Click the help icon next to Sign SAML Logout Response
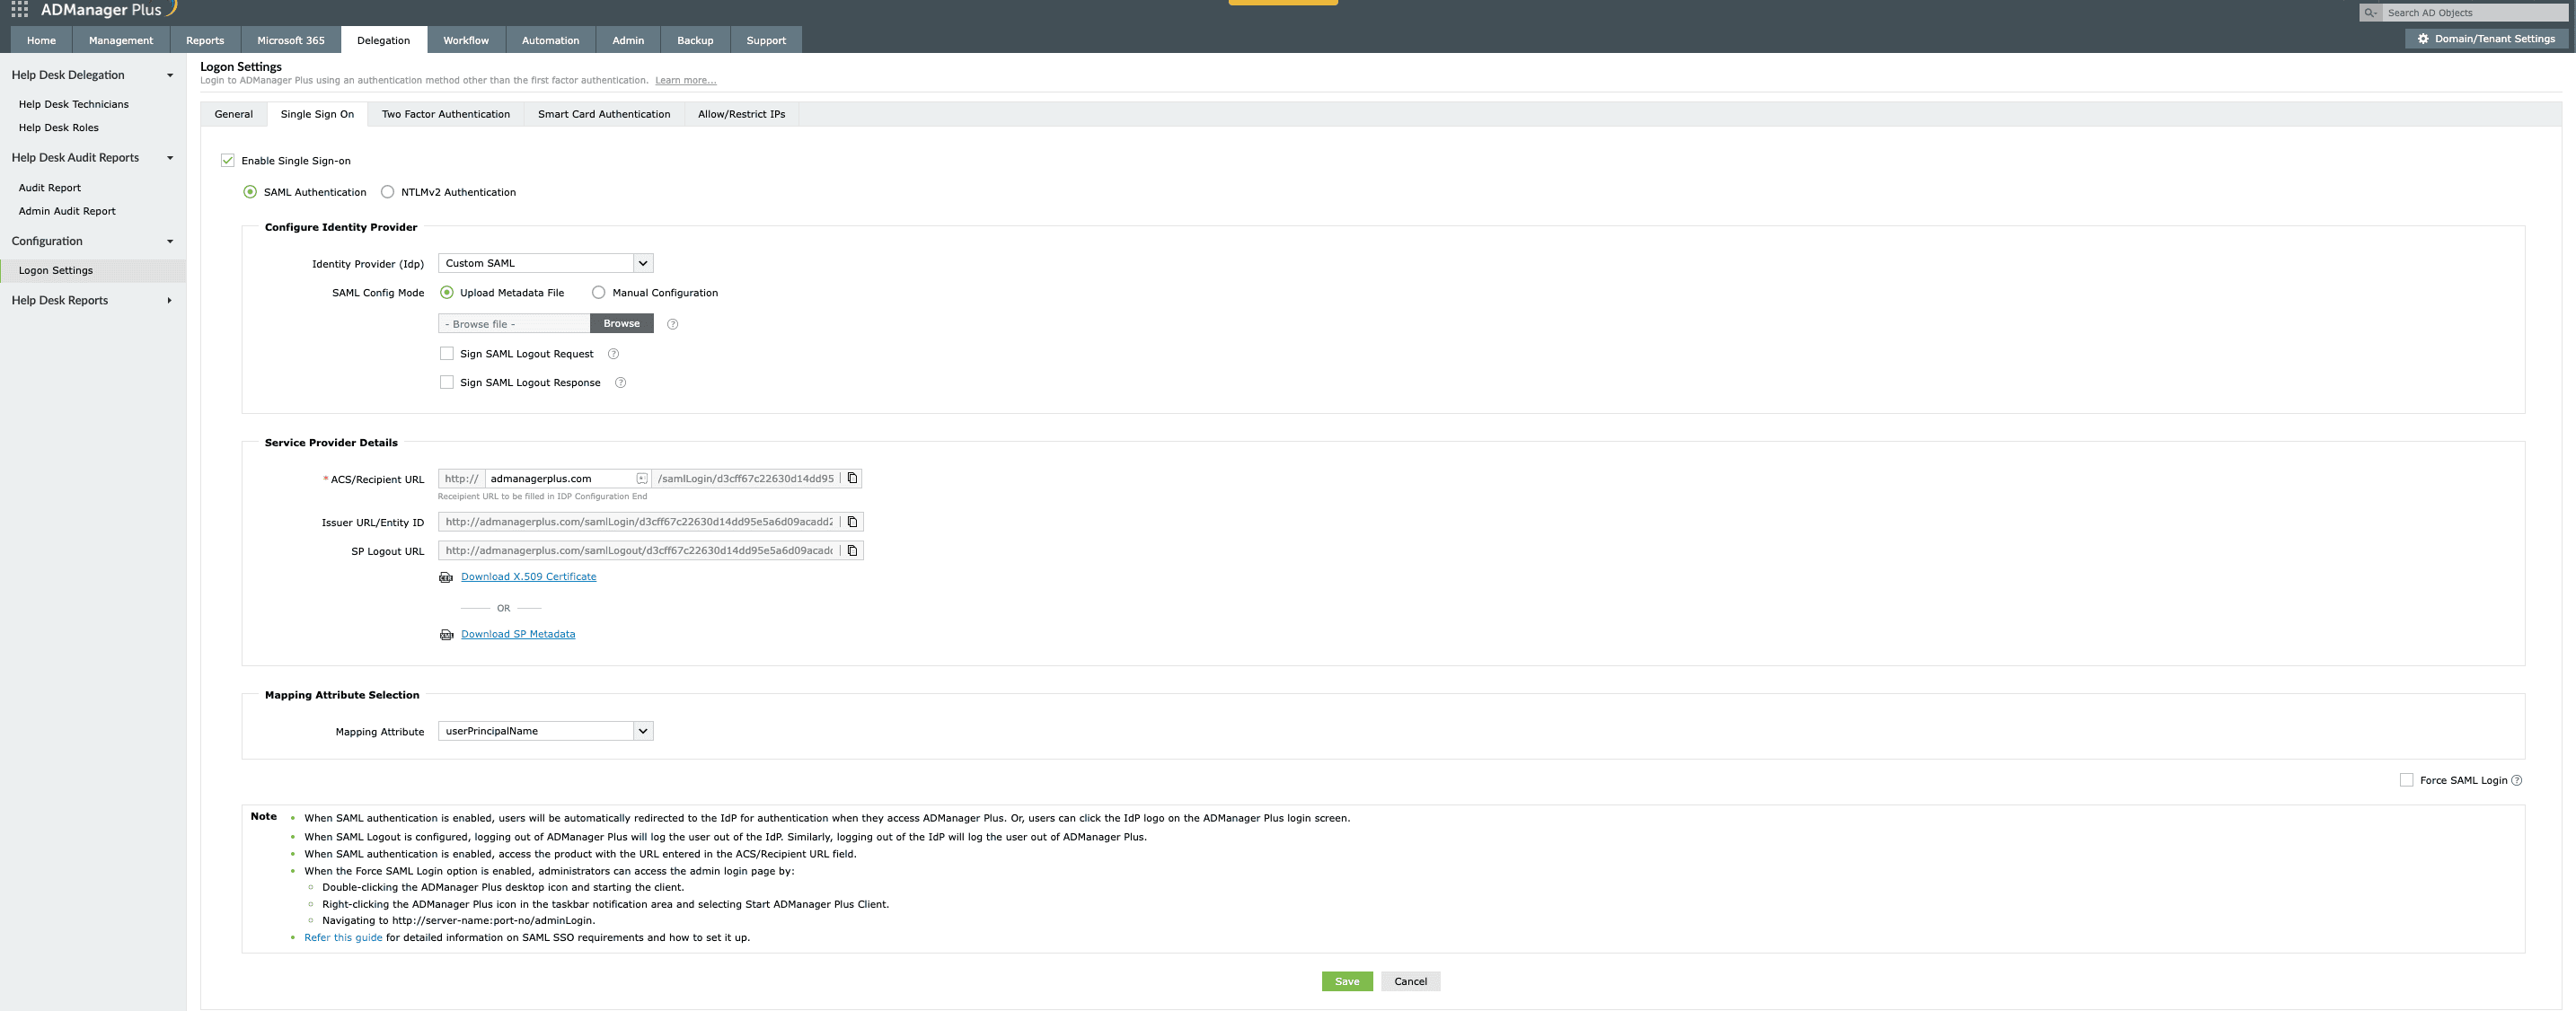Screen dimensions: 2576x1011 tap(620, 382)
